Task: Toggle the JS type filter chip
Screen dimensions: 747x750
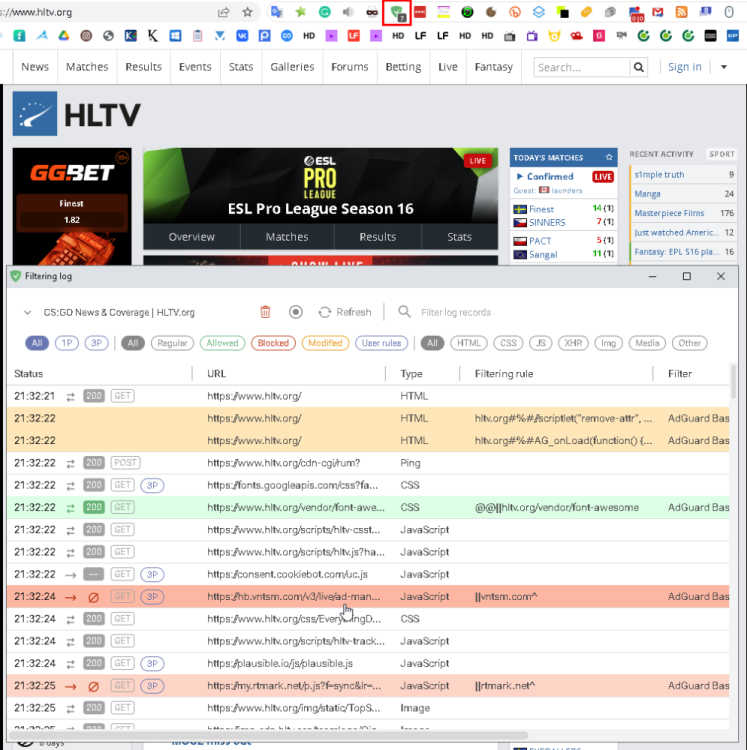Action: click(540, 343)
